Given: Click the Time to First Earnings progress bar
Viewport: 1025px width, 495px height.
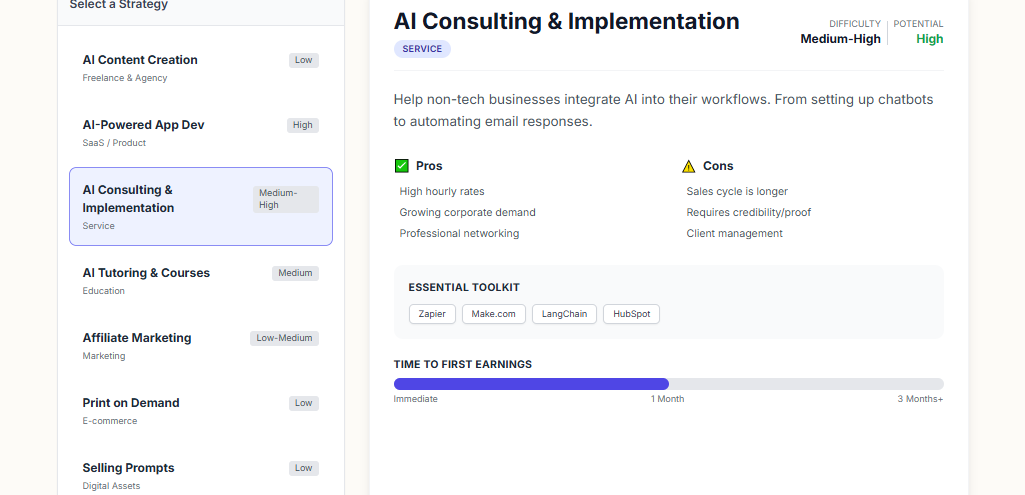Looking at the screenshot, I should pyautogui.click(x=668, y=384).
